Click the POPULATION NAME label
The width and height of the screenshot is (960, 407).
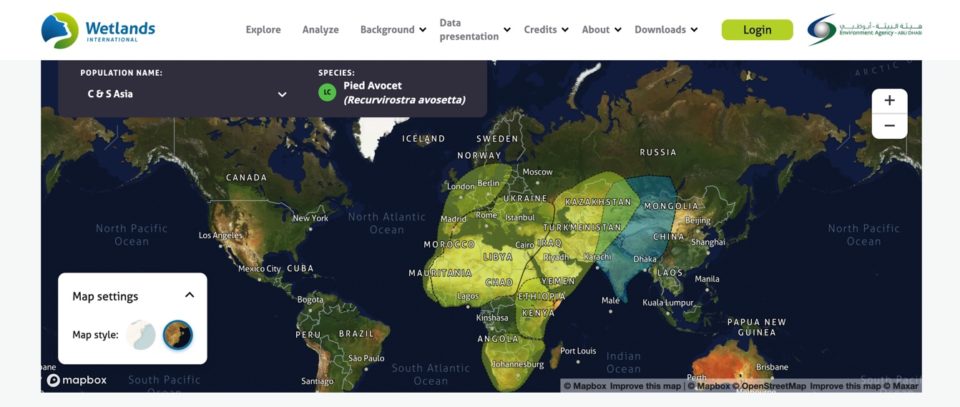tap(121, 73)
